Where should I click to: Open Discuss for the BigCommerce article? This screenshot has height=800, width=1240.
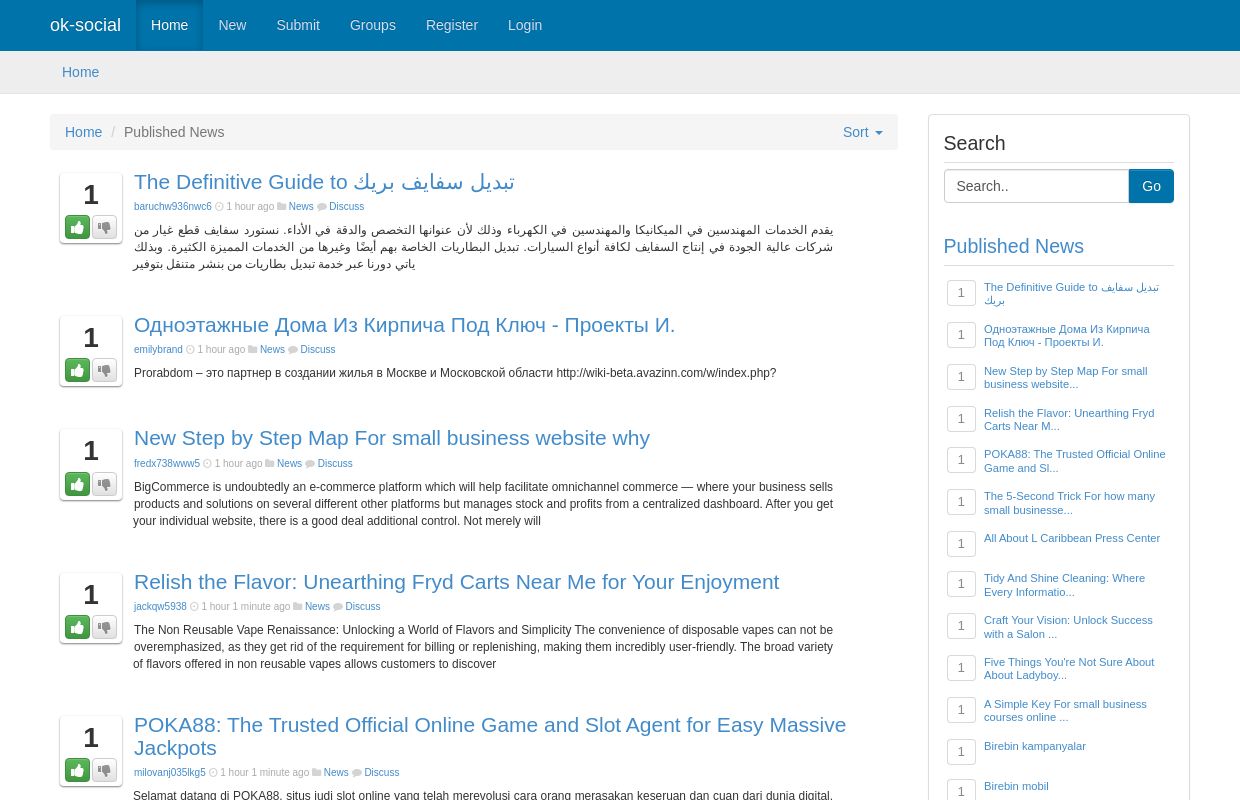click(334, 463)
